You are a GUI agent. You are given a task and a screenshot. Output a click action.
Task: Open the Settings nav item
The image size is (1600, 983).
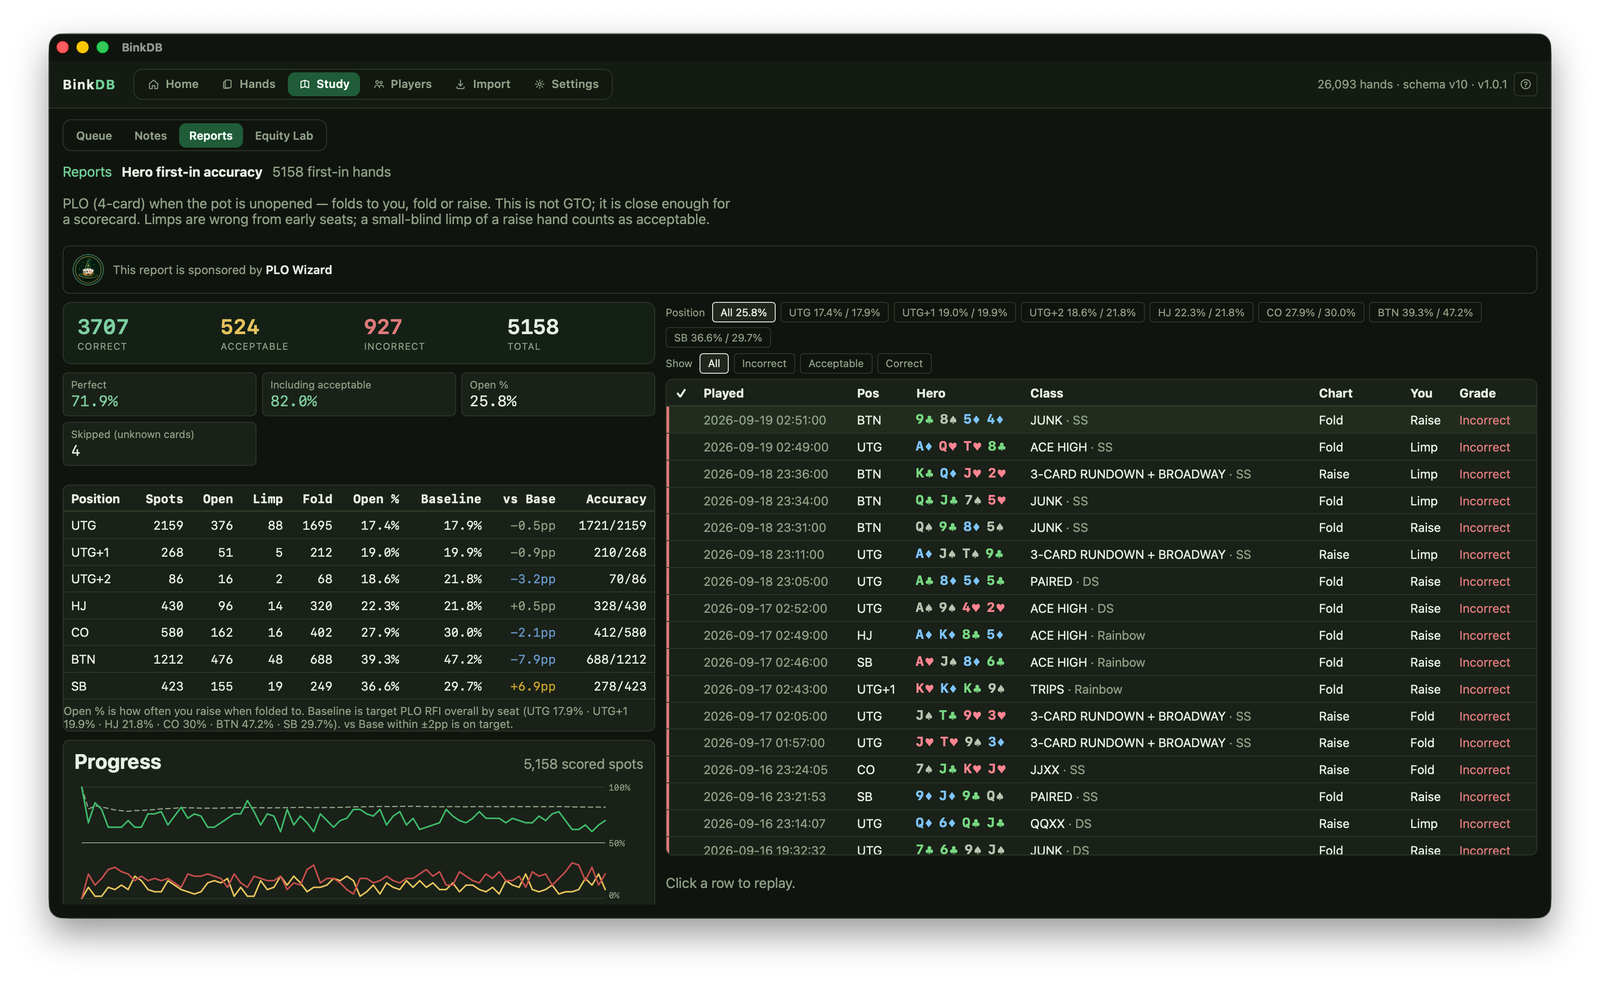point(567,84)
